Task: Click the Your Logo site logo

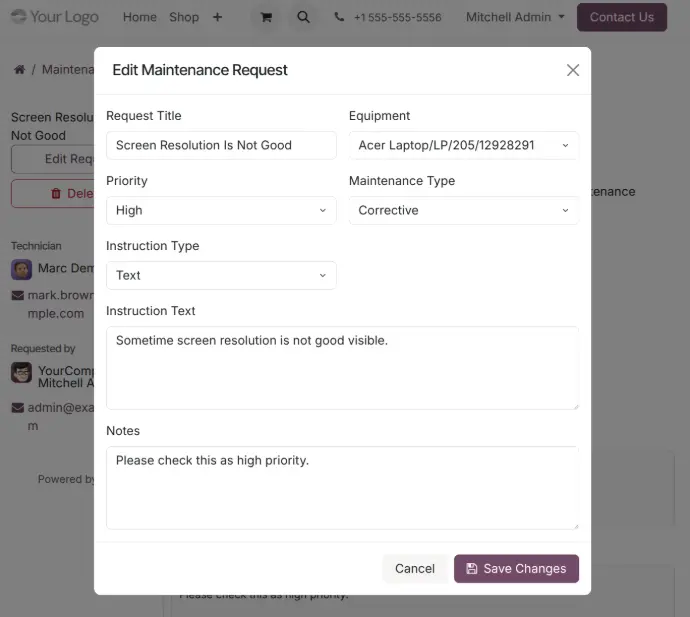Action: point(56,17)
